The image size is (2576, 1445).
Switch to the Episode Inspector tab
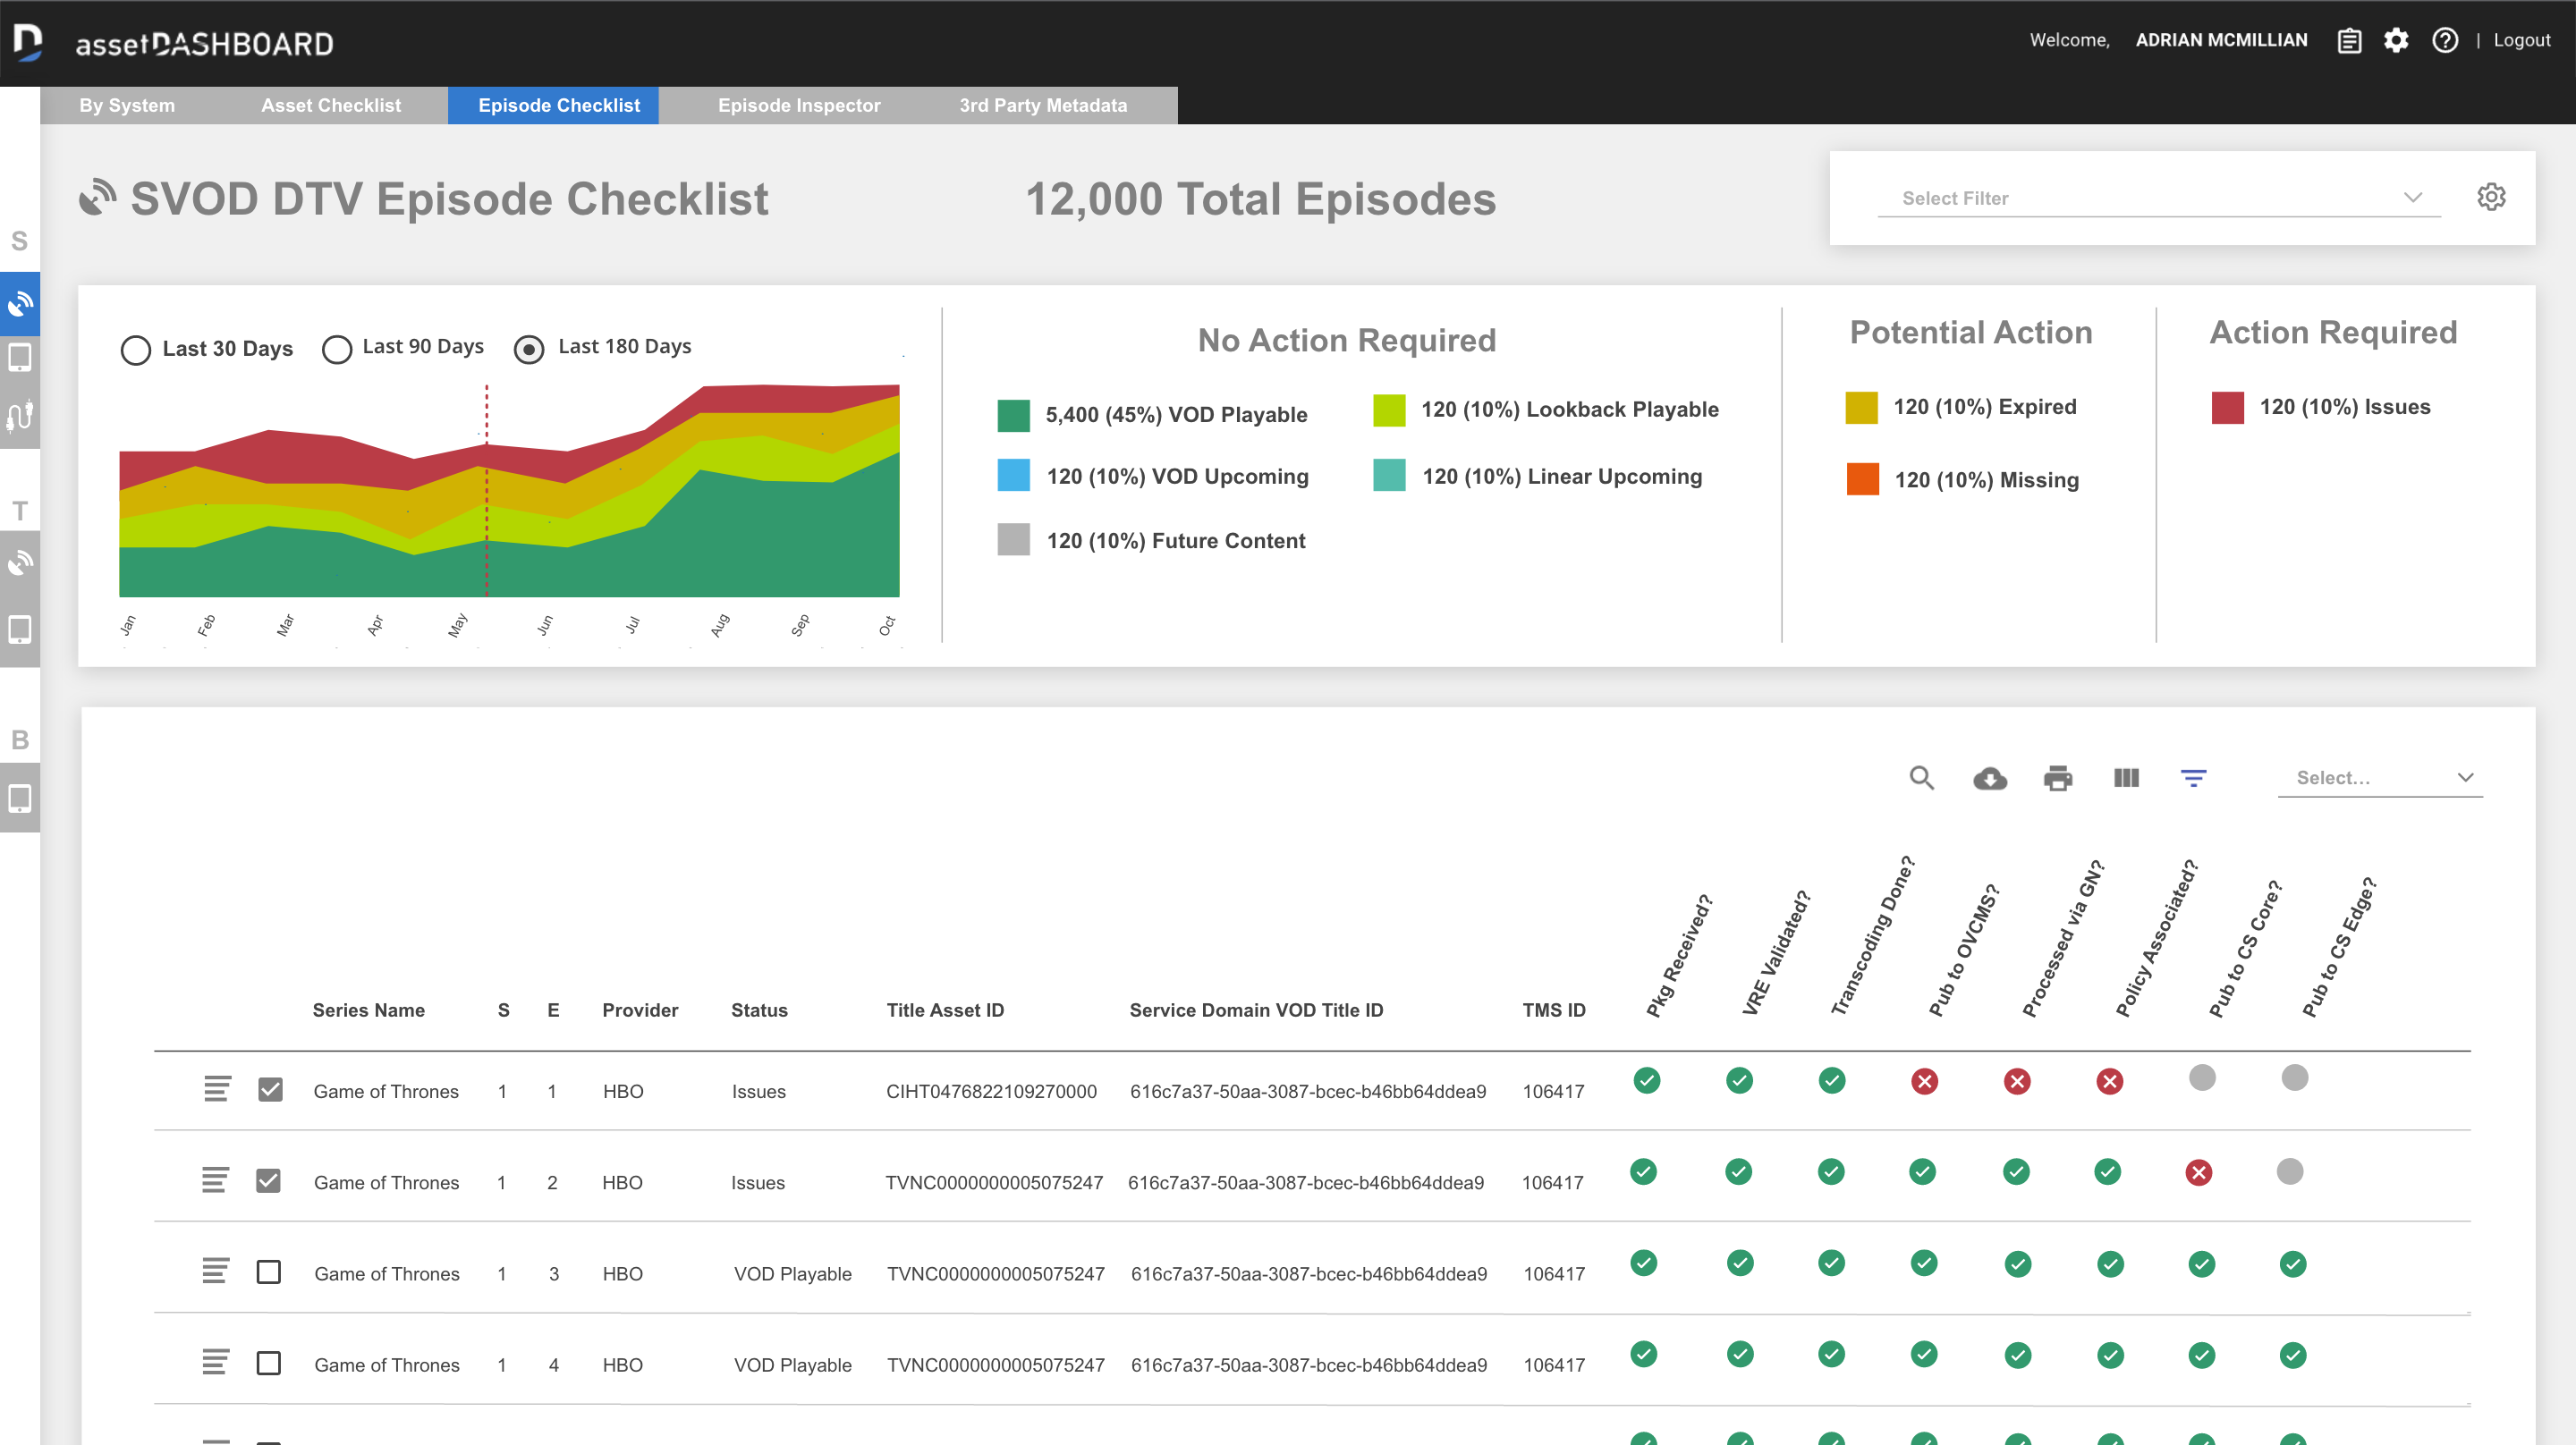tap(798, 105)
